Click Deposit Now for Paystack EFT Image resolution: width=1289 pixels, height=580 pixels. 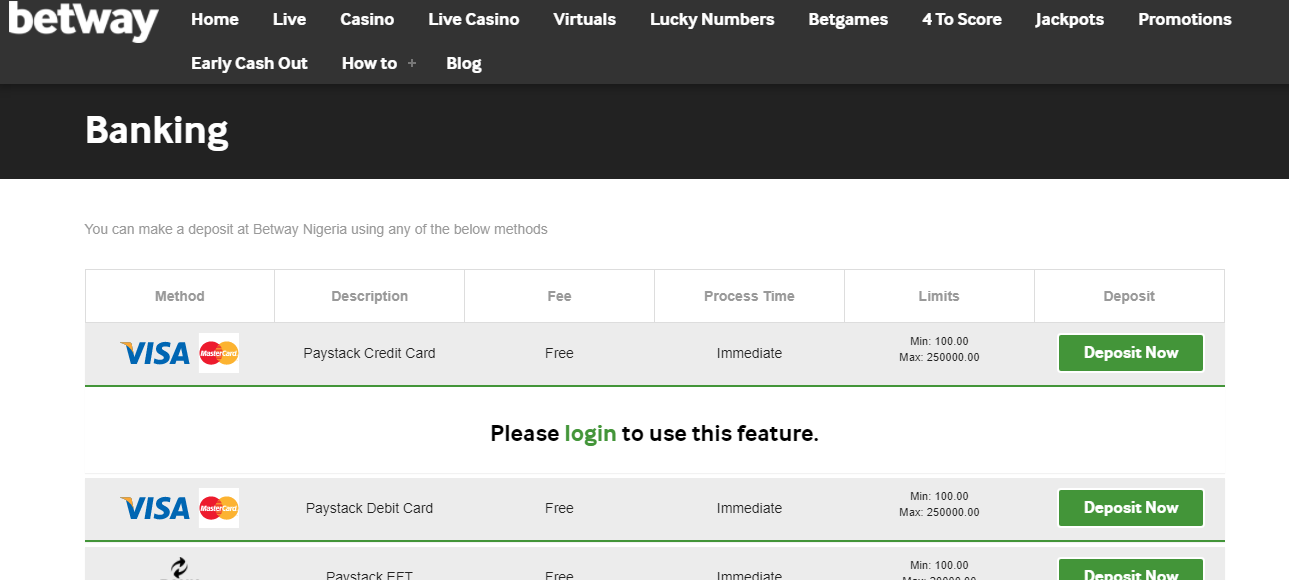1131,570
